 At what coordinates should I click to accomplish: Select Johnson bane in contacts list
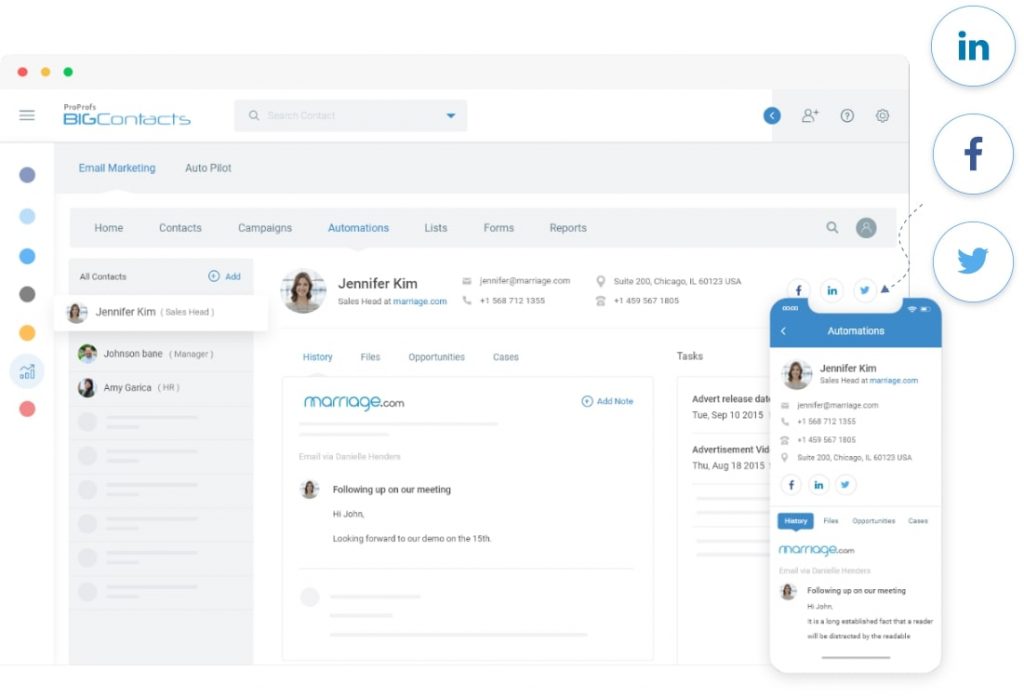[161, 354]
